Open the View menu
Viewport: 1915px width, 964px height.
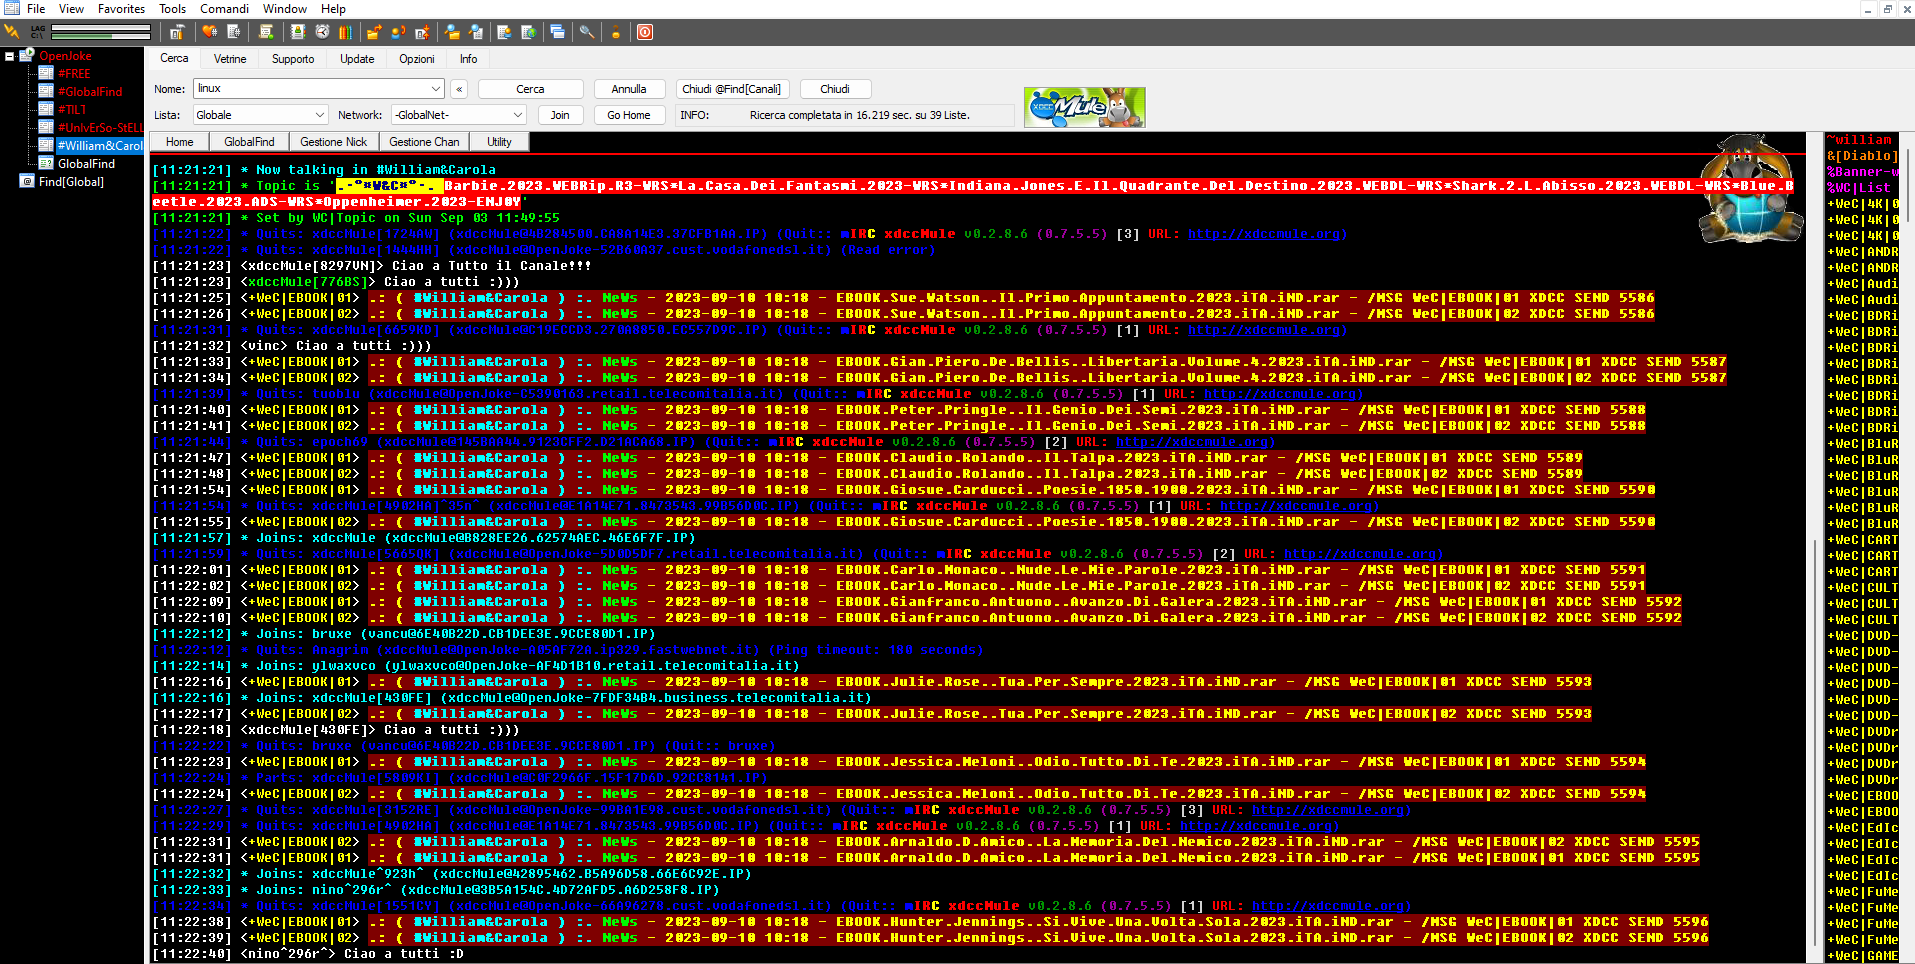72,9
